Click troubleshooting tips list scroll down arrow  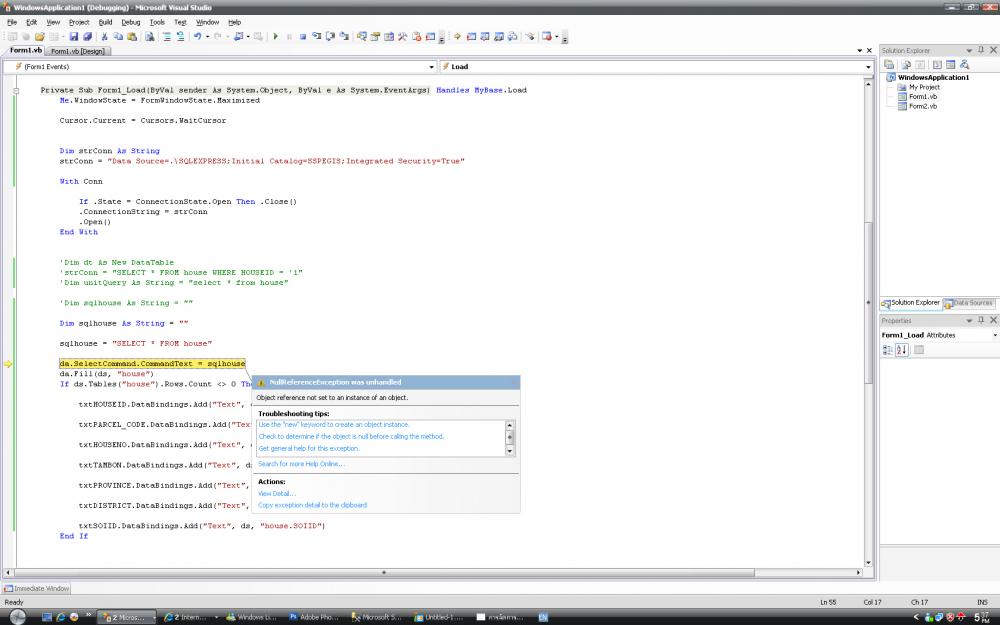[510, 451]
